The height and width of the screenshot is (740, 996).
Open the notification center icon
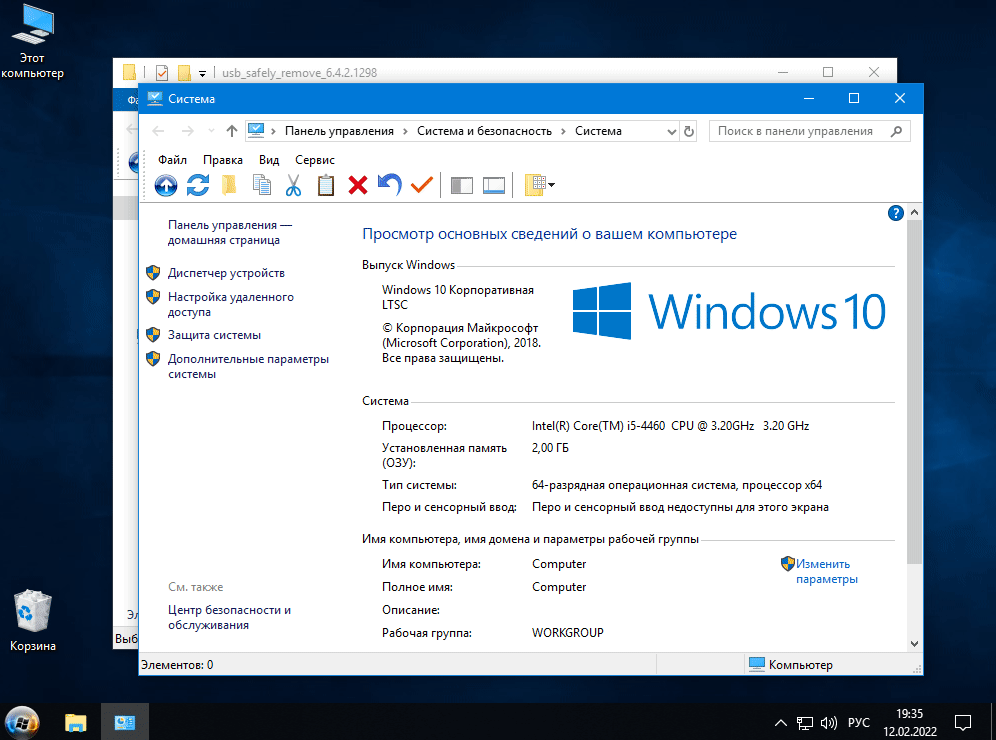click(x=963, y=723)
